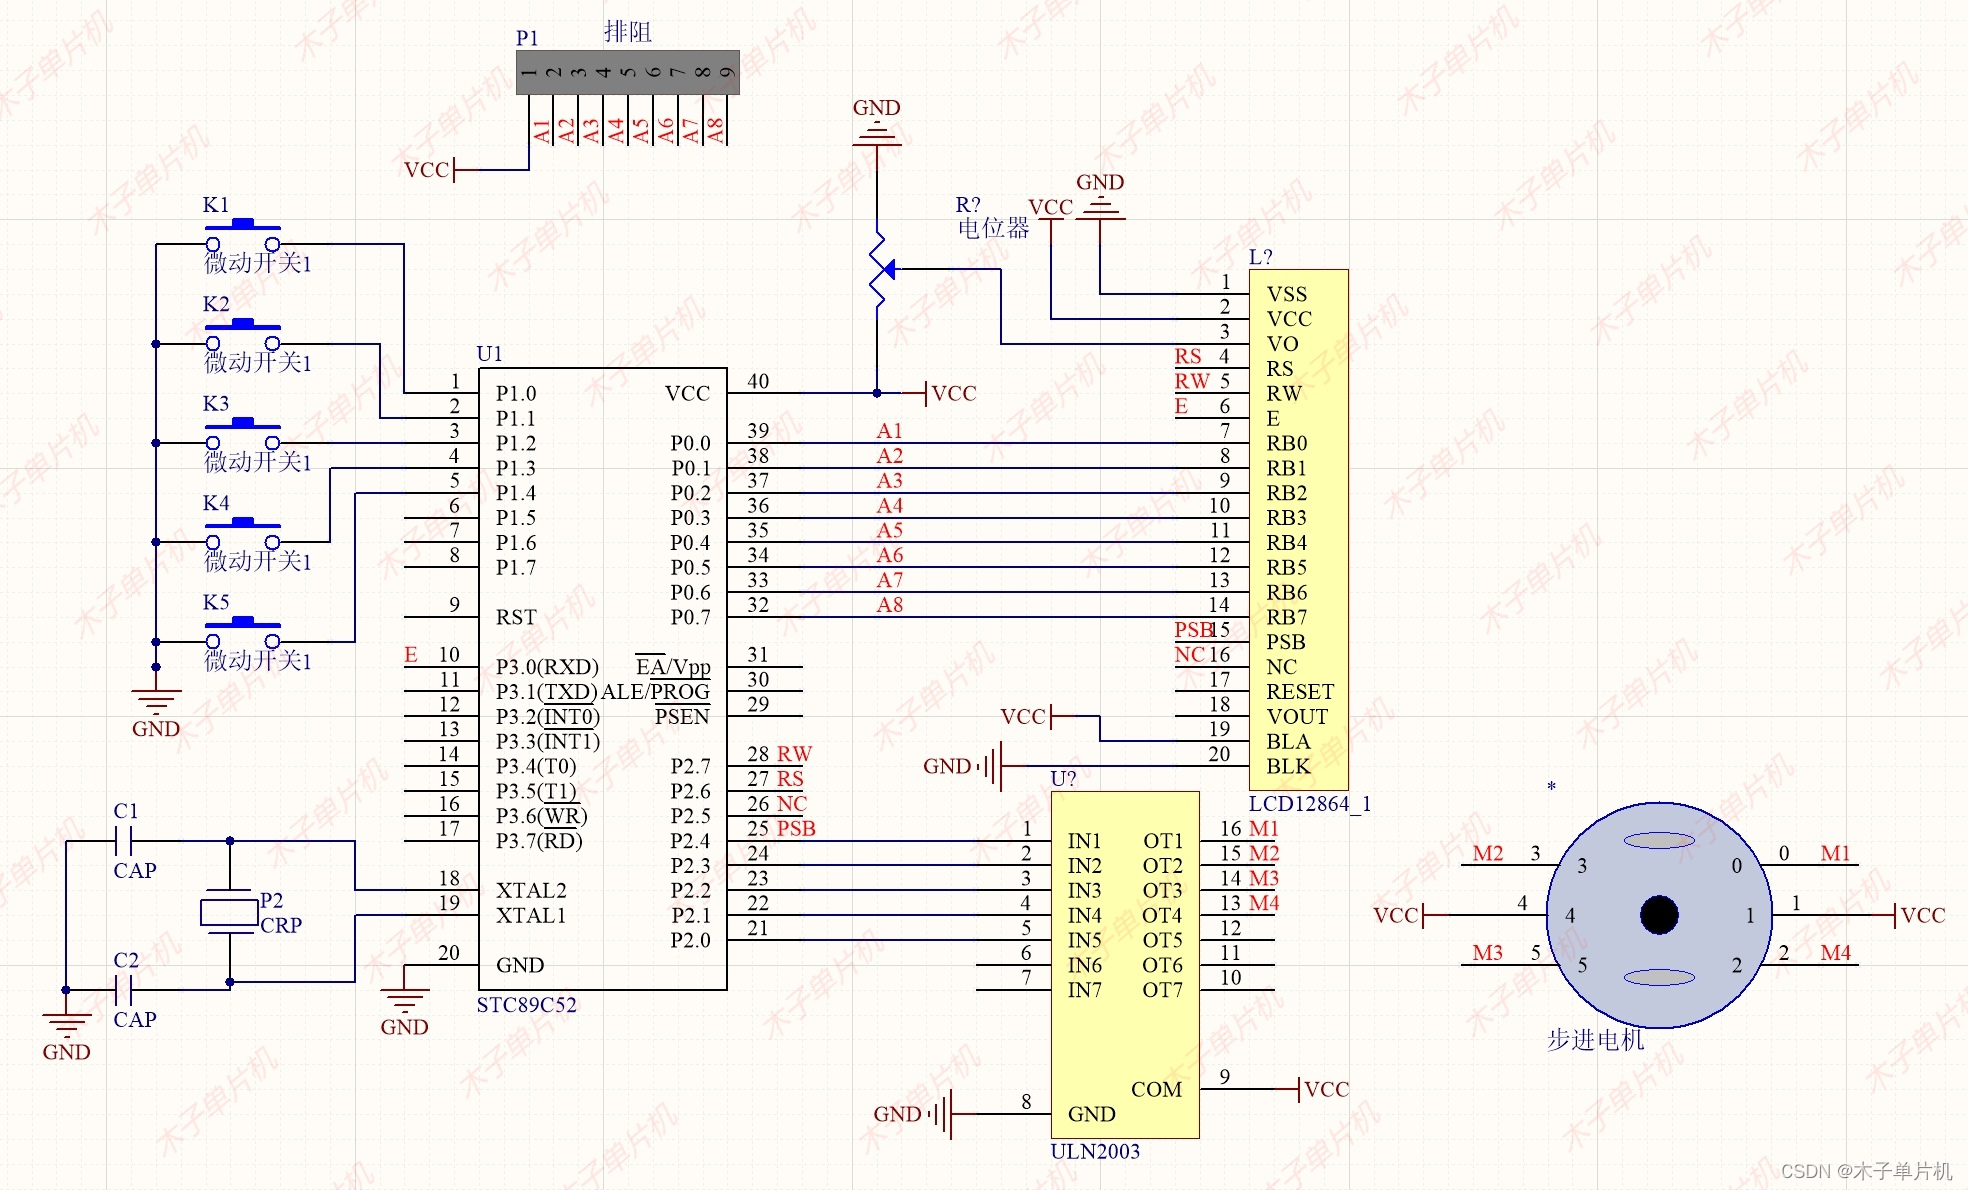Select the M1 net label beside OT1
The height and width of the screenshot is (1190, 1968).
pyautogui.click(x=1263, y=829)
